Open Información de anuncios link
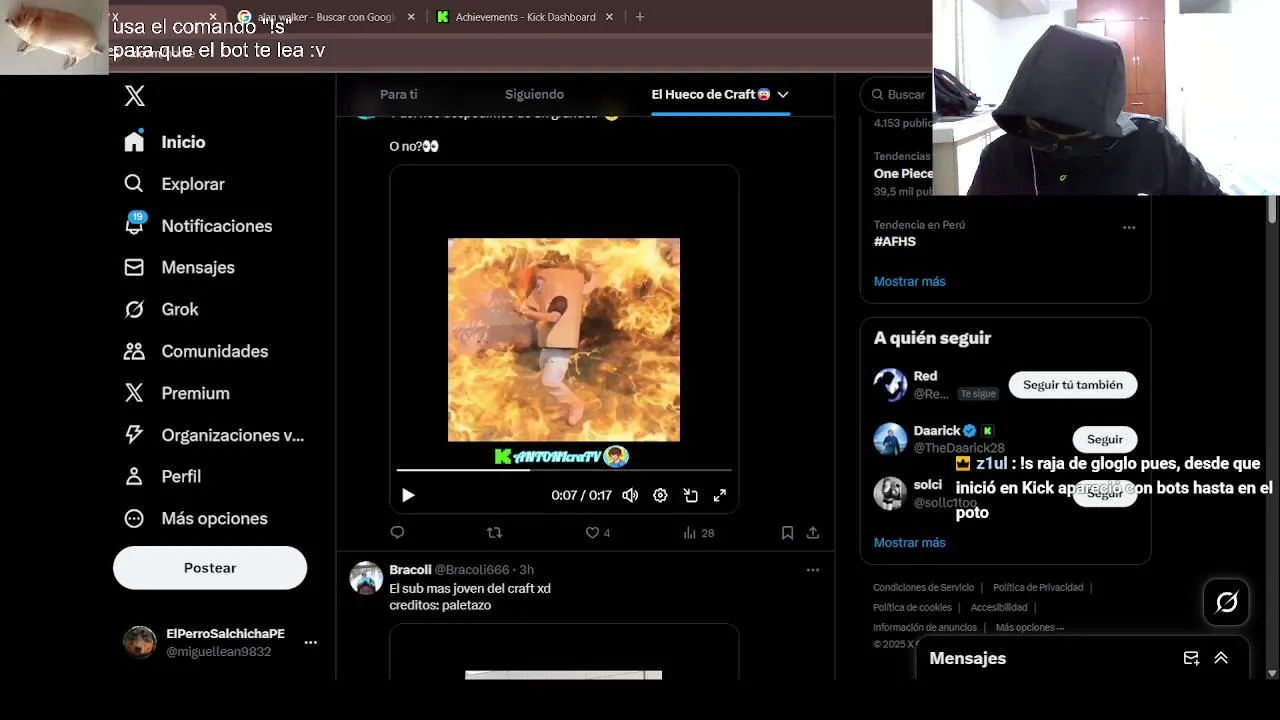Screen dimensions: 1280x720 click(925, 627)
